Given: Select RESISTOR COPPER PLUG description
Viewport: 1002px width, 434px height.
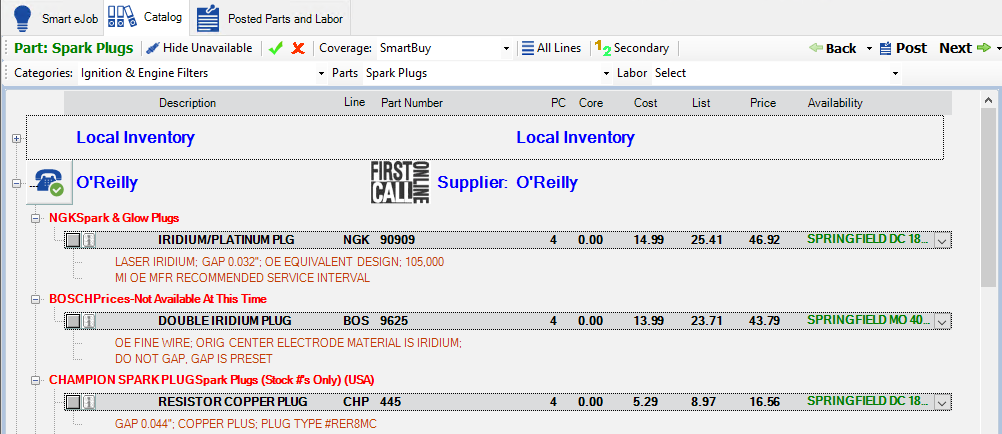Looking at the screenshot, I should [x=233, y=402].
